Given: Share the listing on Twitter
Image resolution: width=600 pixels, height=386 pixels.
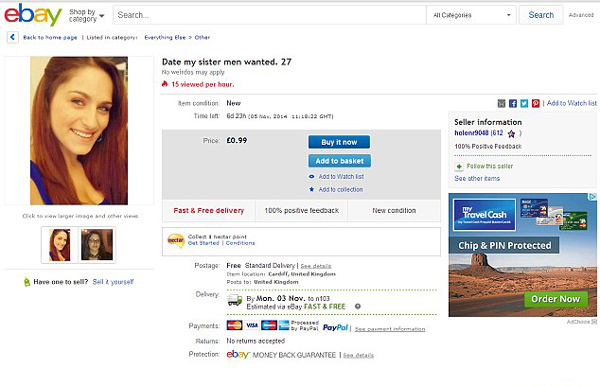Looking at the screenshot, I should coord(524,103).
